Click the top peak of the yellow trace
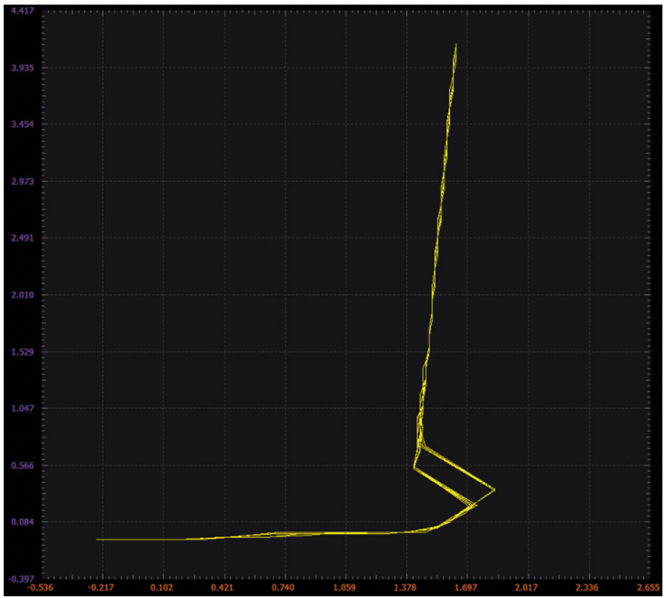666x598 pixels. point(456,44)
